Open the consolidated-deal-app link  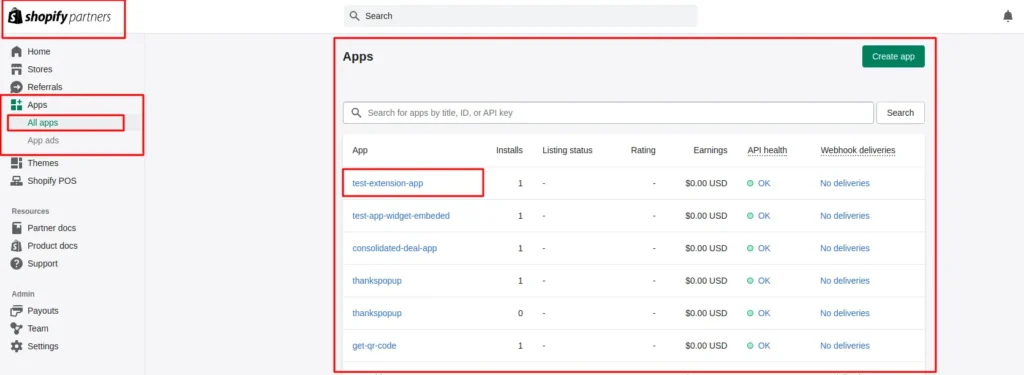pos(394,248)
